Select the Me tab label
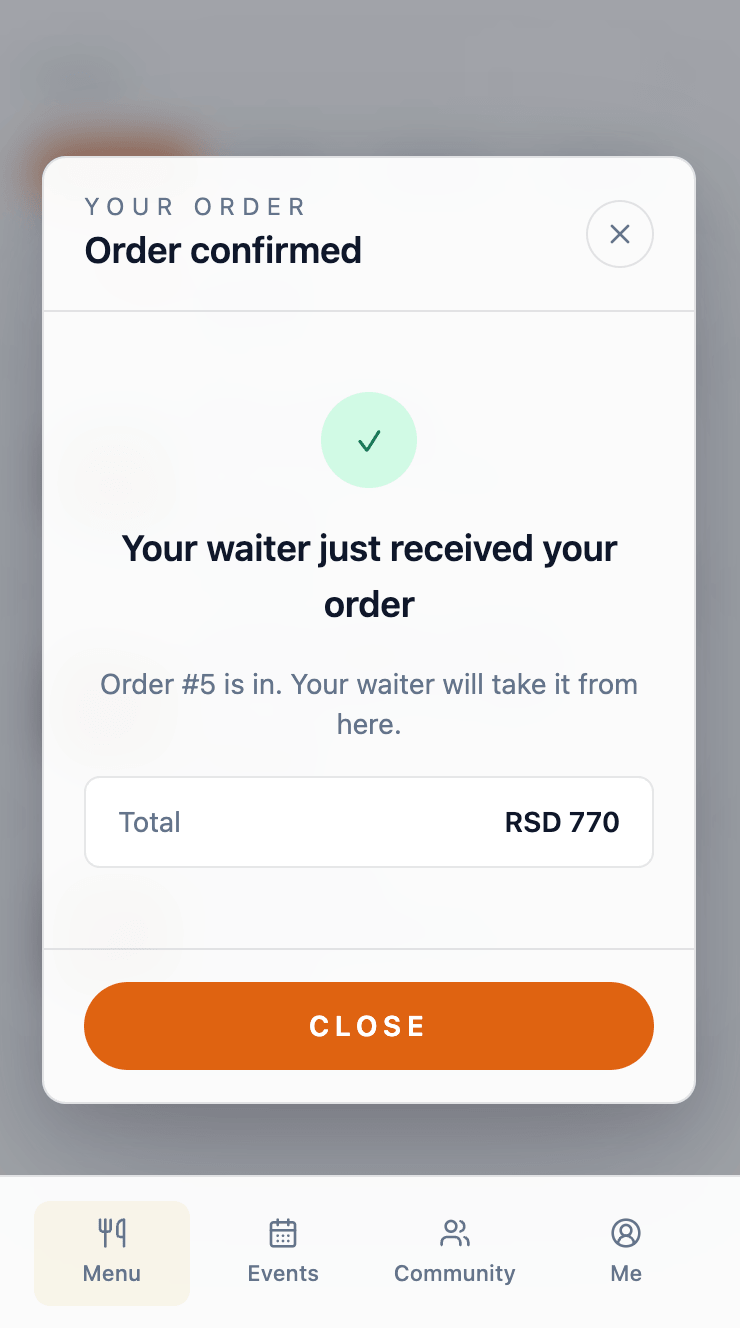Viewport: 740px width, 1328px height. pyautogui.click(x=626, y=1274)
